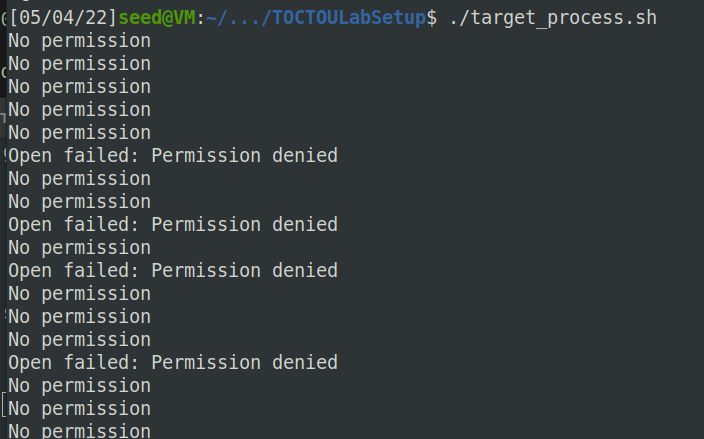Click the blue TOCTOULabSetup directory path
This screenshot has width=704, height=439.
[316, 18]
